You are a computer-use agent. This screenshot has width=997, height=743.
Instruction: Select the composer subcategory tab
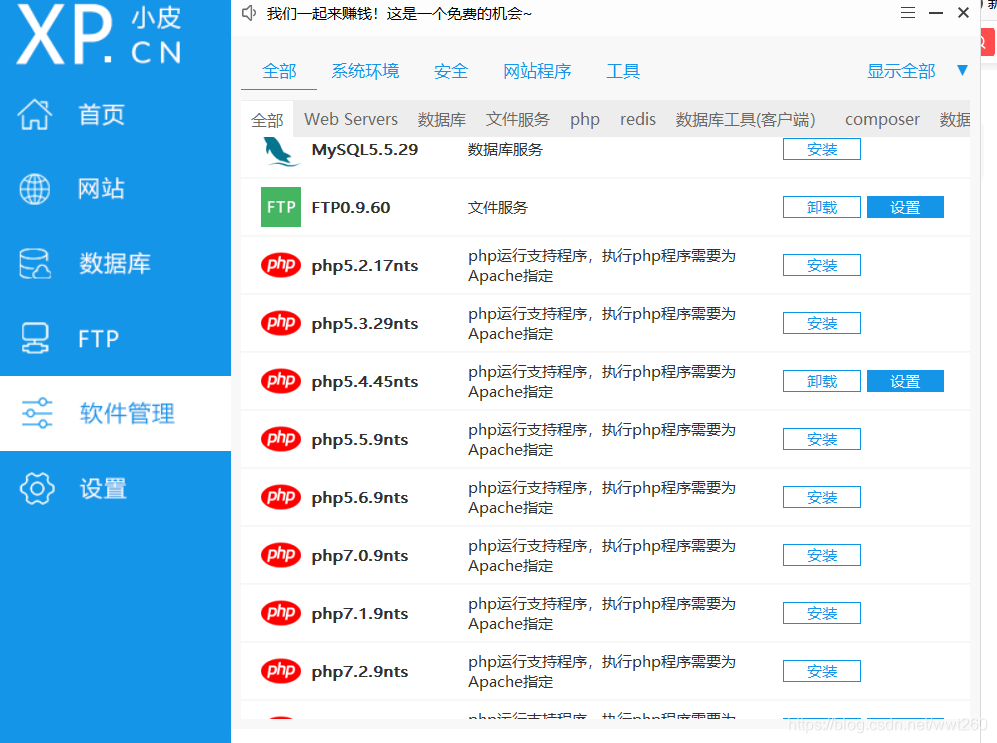click(882, 119)
